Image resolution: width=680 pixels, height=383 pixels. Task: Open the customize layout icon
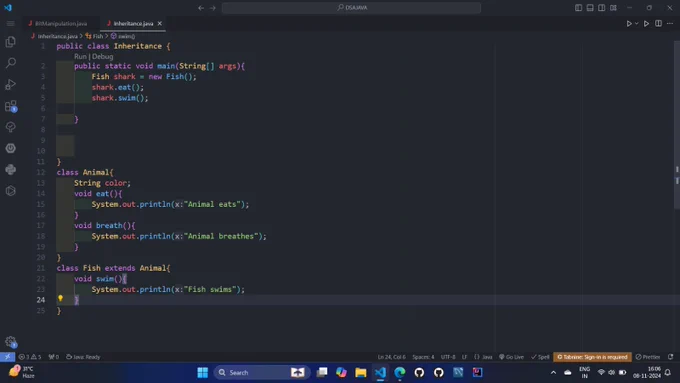click(613, 8)
